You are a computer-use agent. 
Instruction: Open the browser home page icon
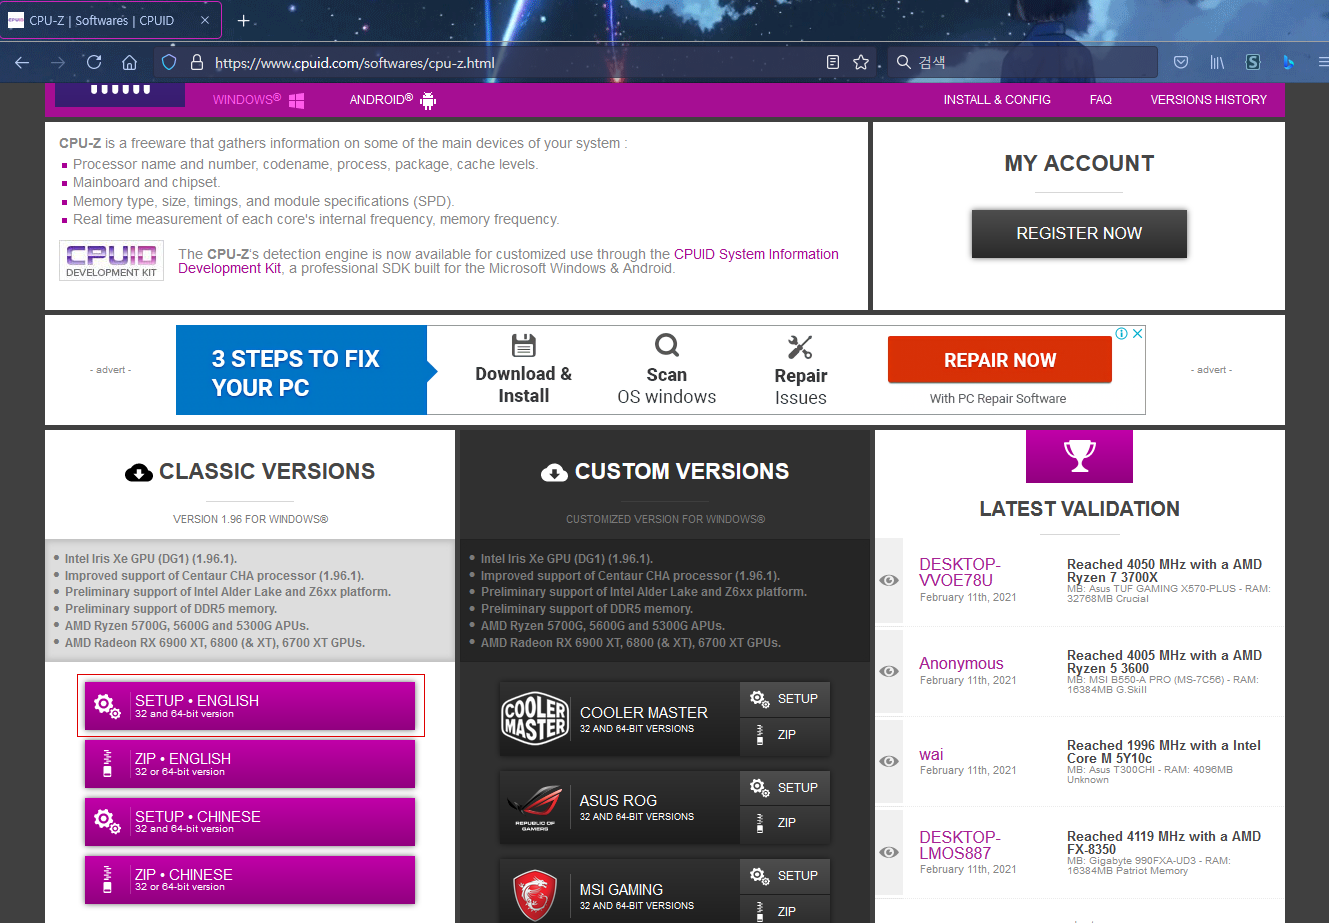point(130,62)
